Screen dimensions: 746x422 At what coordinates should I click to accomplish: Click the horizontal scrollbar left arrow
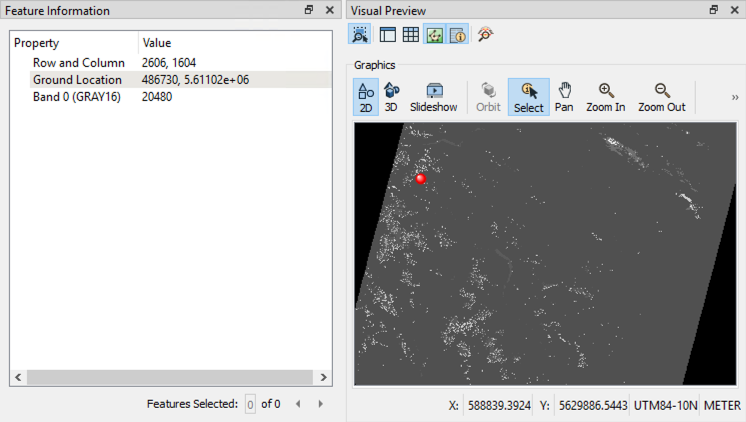[18, 377]
